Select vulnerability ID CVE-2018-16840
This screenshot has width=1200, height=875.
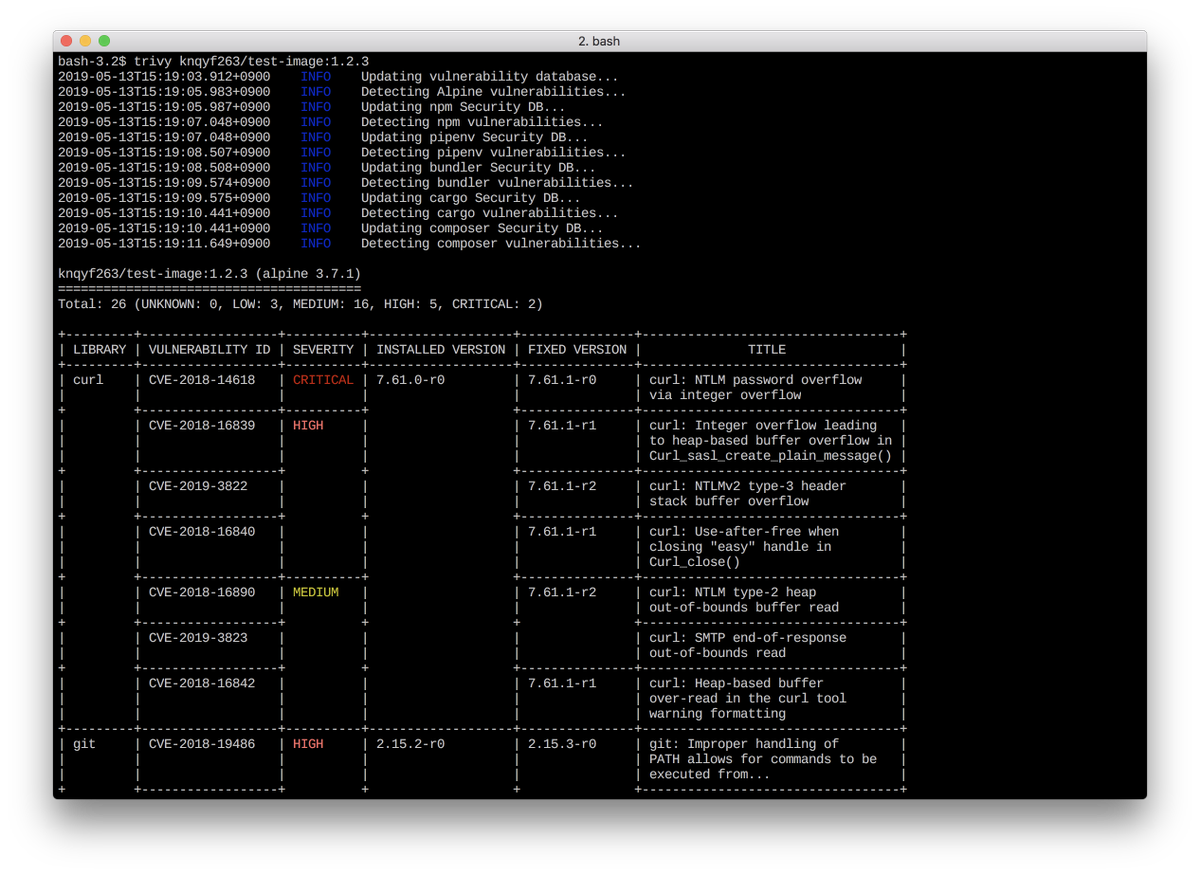click(202, 532)
